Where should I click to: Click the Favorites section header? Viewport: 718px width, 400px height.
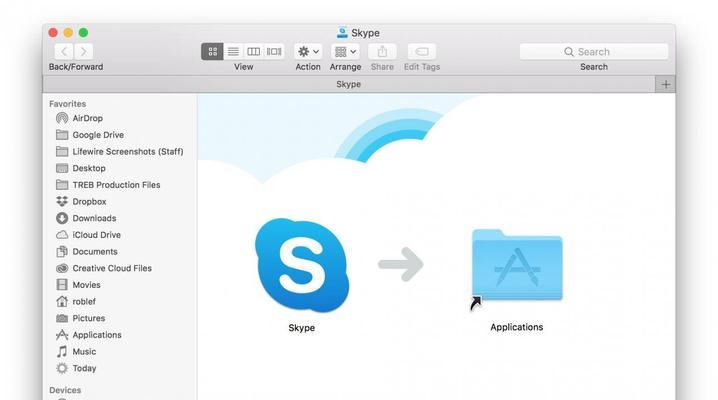pyautogui.click(x=68, y=104)
